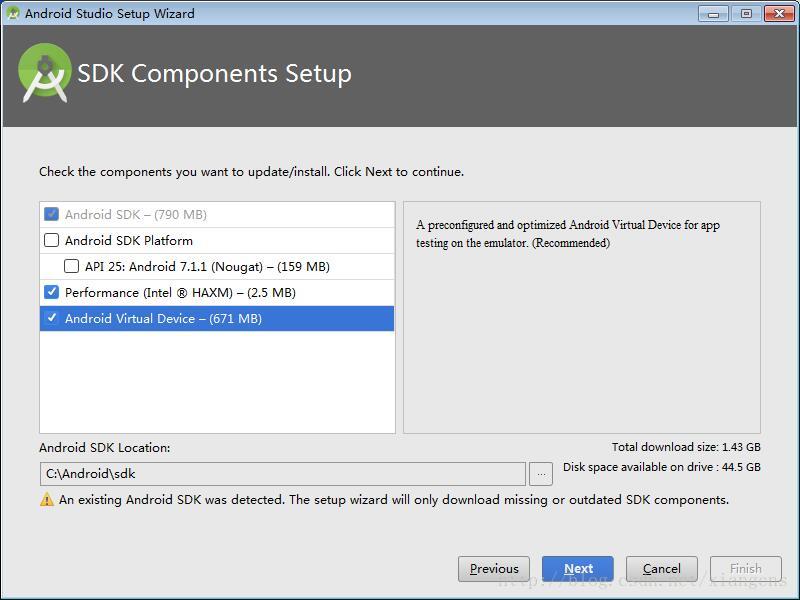Cancel the SDK components setup
Screen dimensions: 800x600
pos(662,569)
